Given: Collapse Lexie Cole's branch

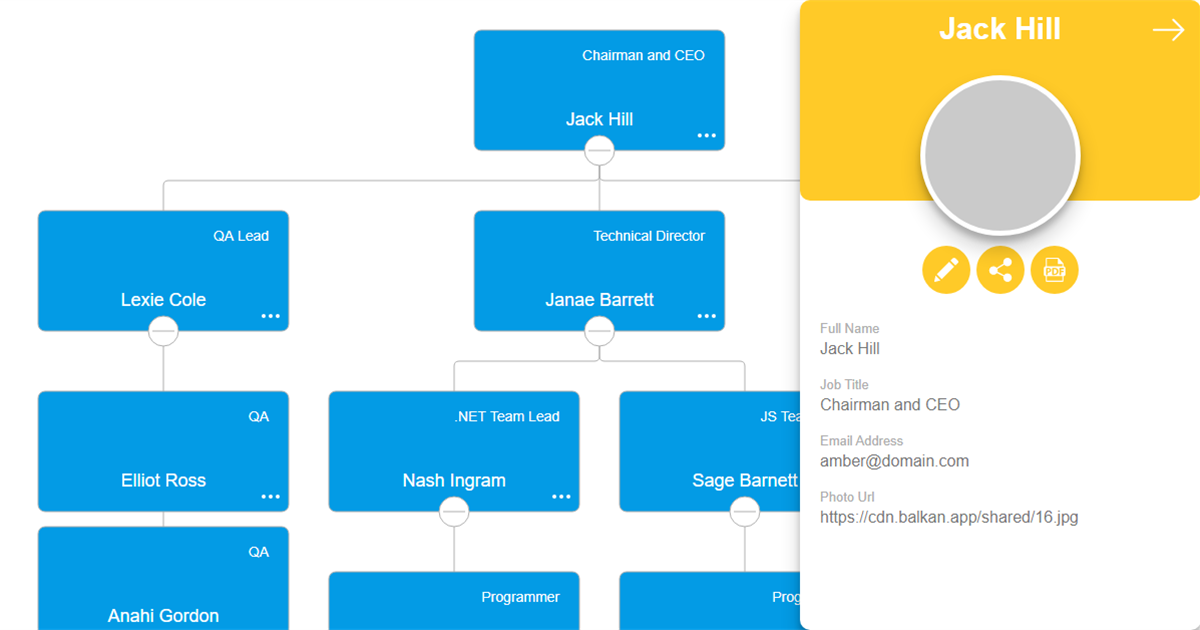Looking at the screenshot, I should coord(163,331).
